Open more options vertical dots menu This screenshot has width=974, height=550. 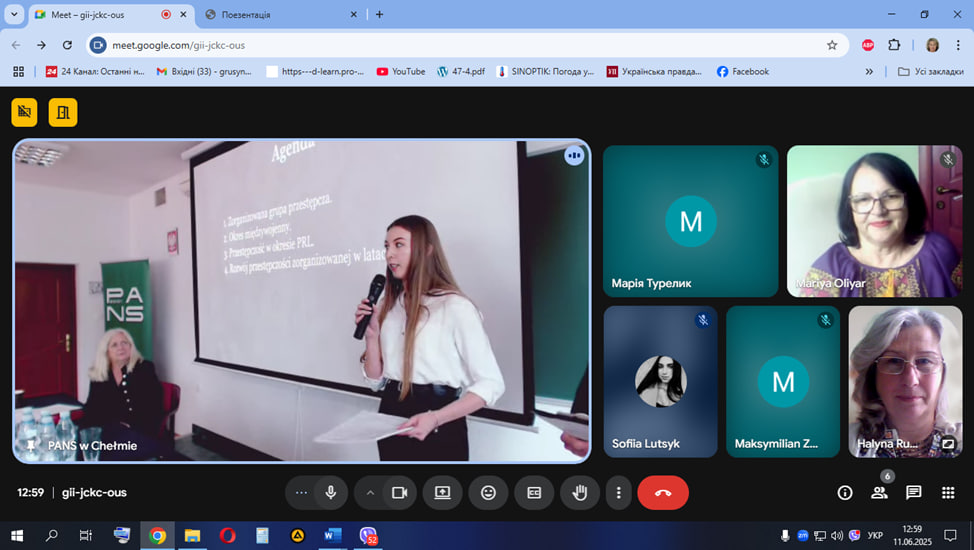[x=619, y=493]
